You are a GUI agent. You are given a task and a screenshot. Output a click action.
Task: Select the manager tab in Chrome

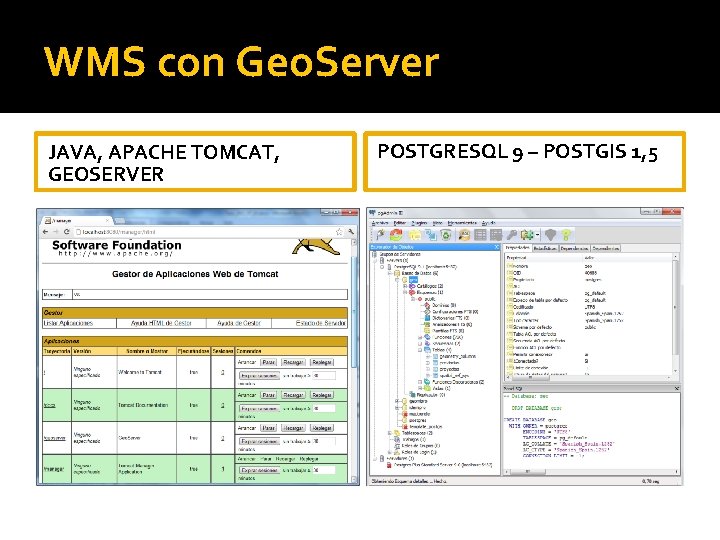click(76, 220)
